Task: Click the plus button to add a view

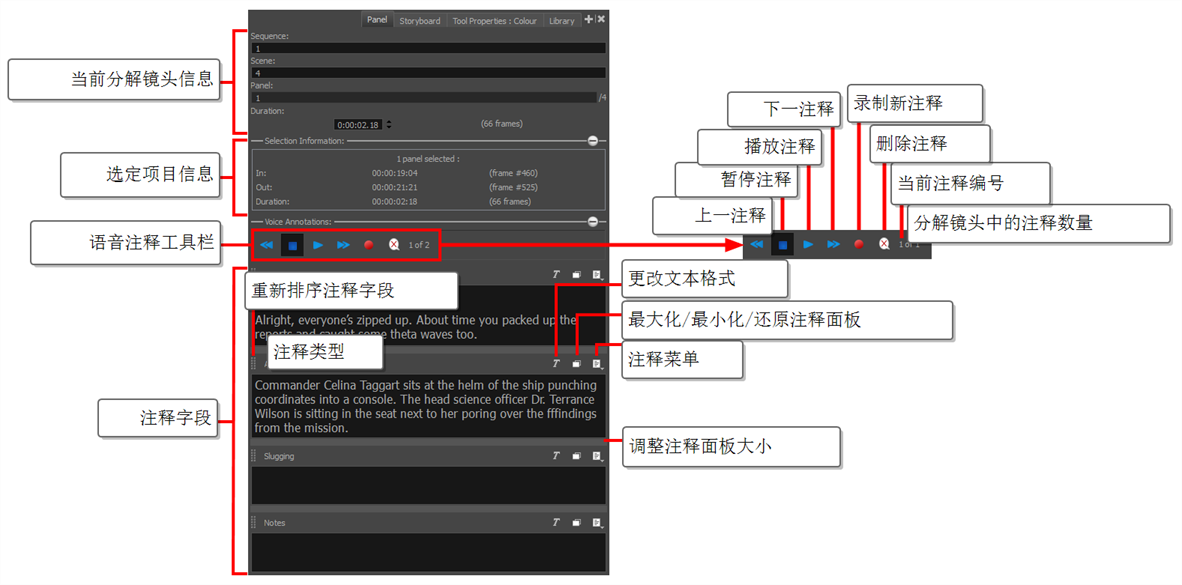Action: point(588,20)
